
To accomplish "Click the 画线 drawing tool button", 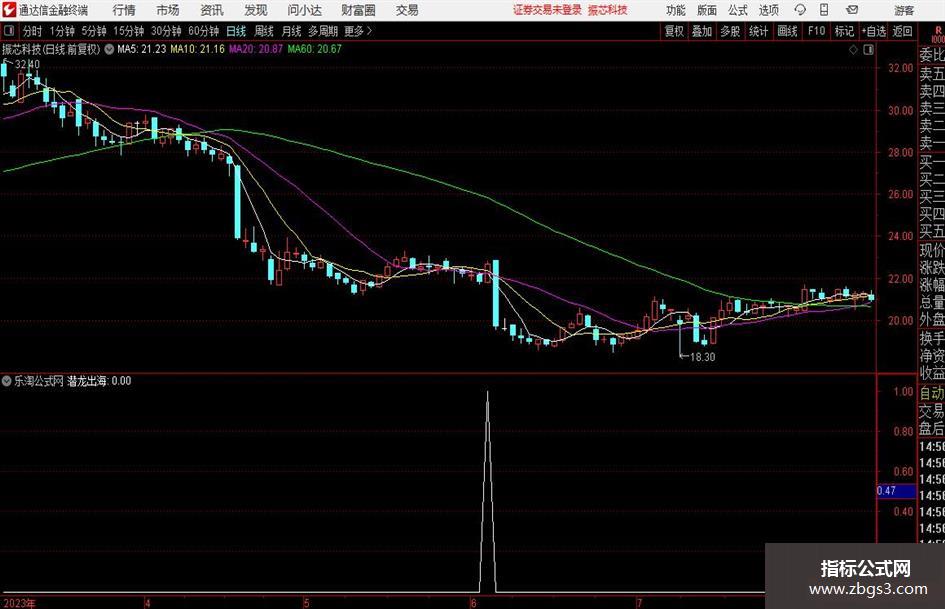I will pos(787,31).
